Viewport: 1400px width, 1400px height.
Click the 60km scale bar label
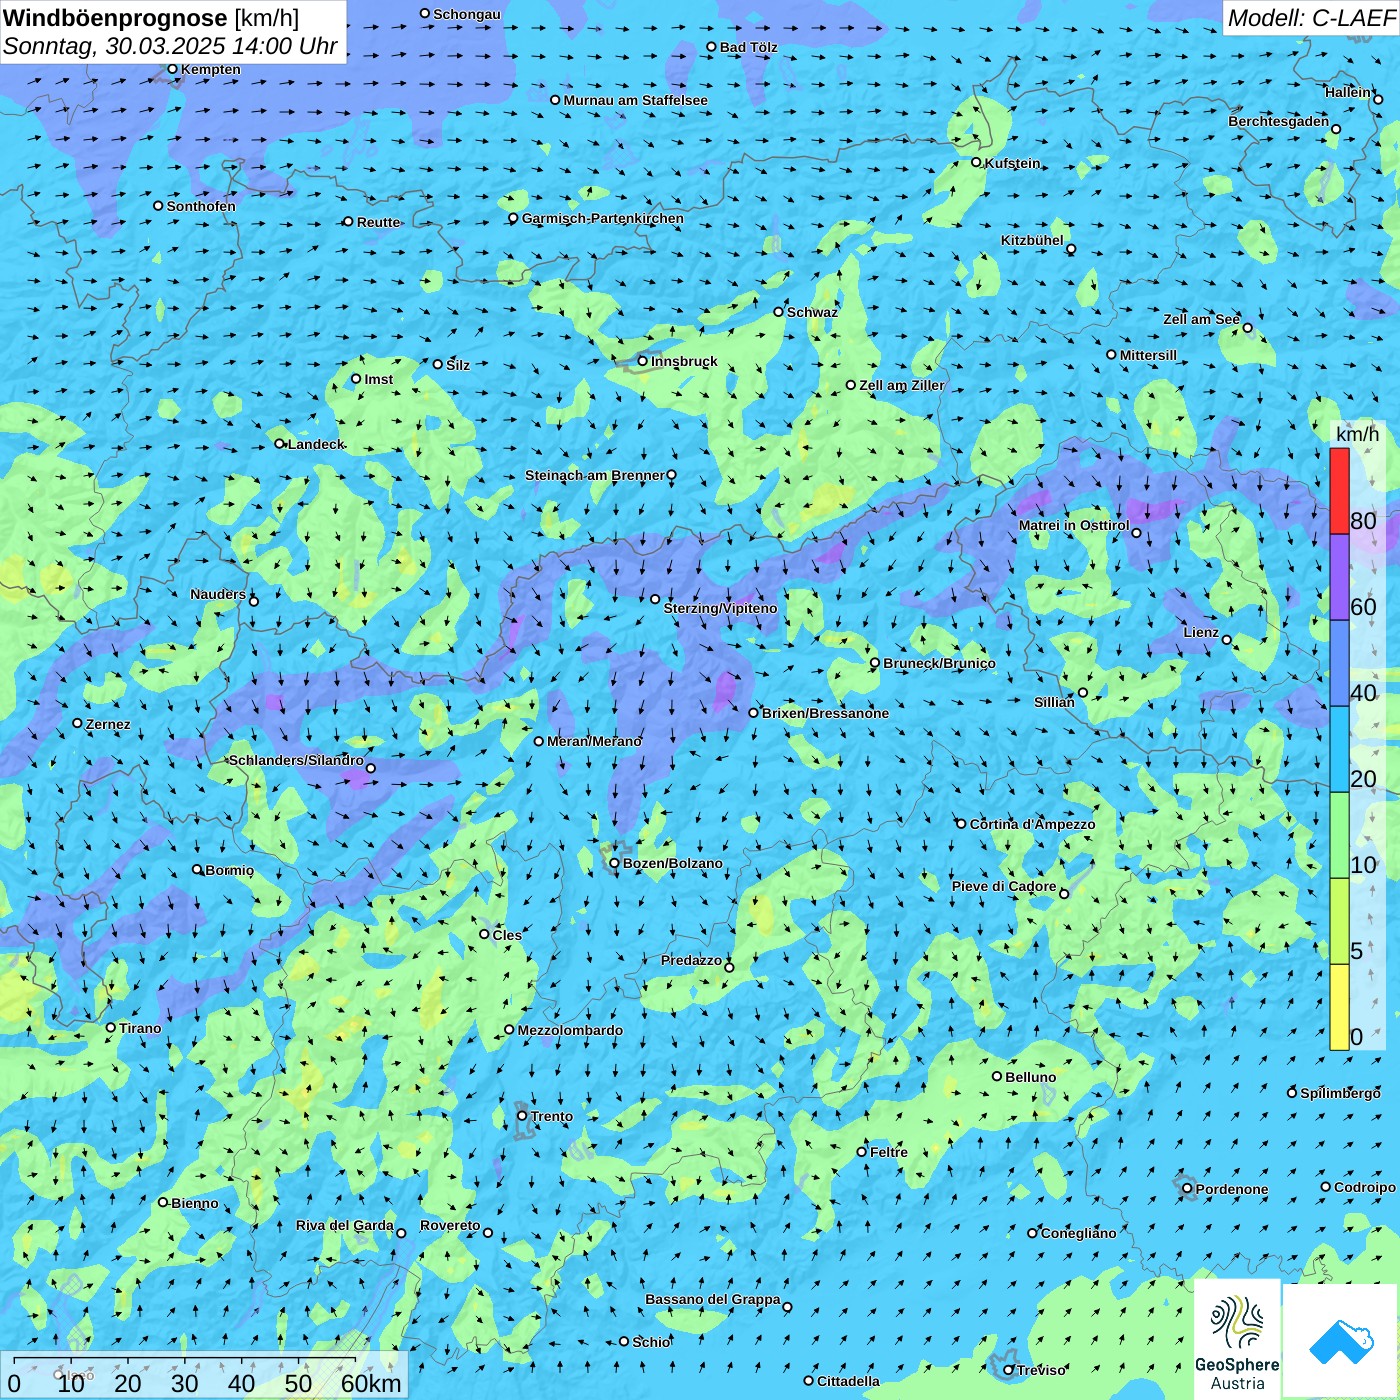(x=371, y=1383)
